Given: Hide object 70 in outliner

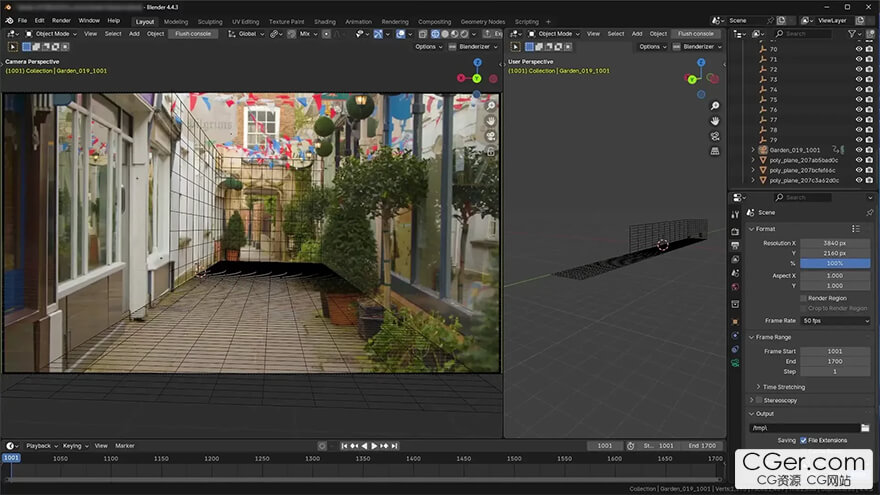Looking at the screenshot, I should point(859,49).
